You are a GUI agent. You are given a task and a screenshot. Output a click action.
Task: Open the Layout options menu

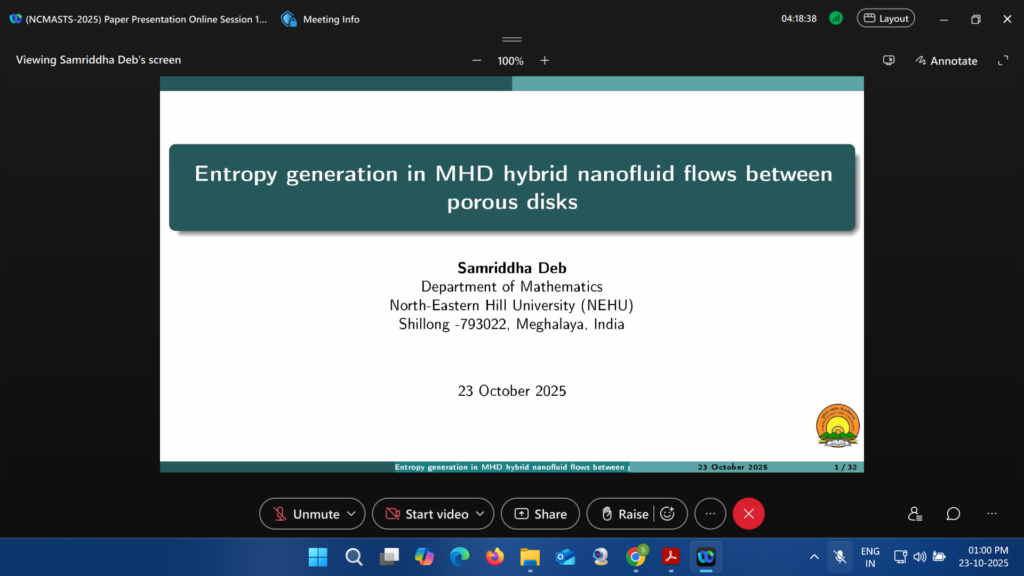pyautogui.click(x=885, y=18)
